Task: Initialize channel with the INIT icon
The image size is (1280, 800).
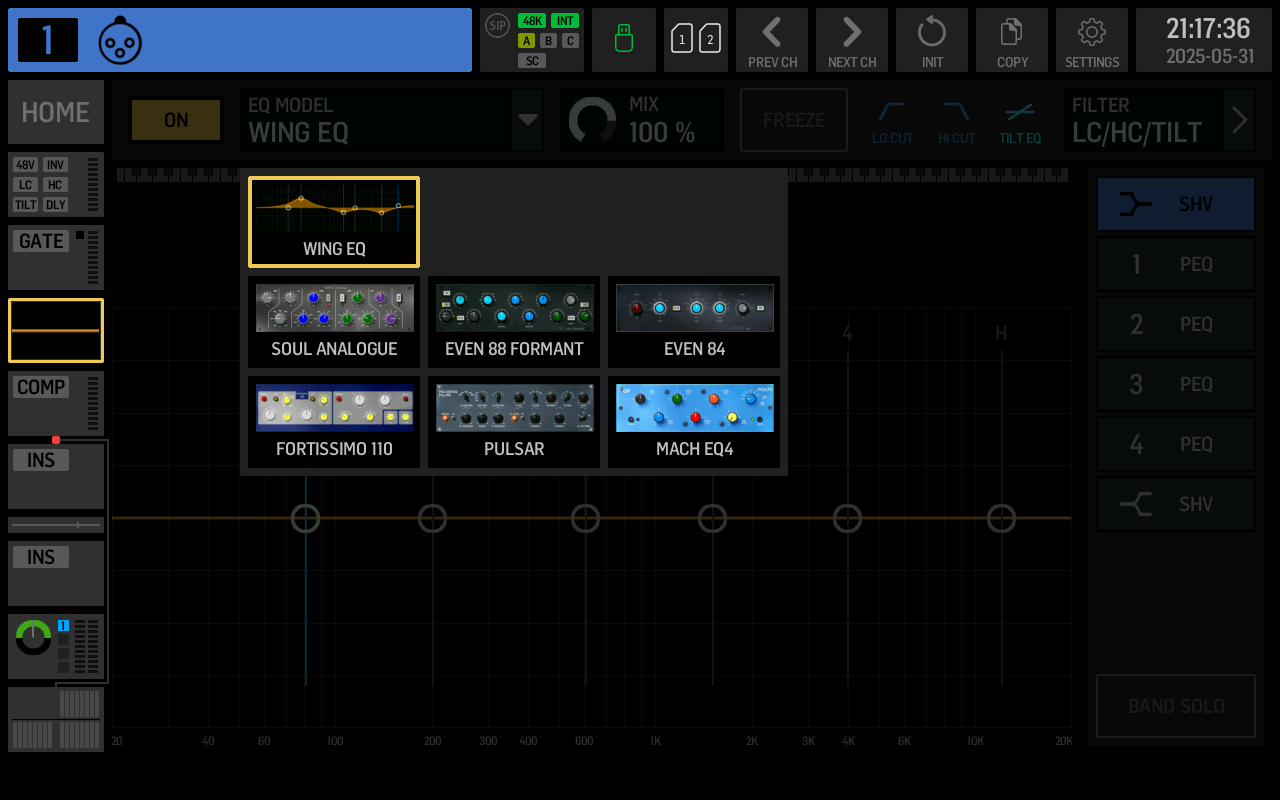Action: (932, 40)
